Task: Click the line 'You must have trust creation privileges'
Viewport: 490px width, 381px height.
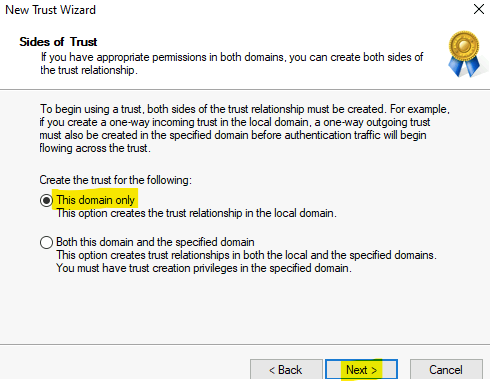Action: click(x=204, y=268)
